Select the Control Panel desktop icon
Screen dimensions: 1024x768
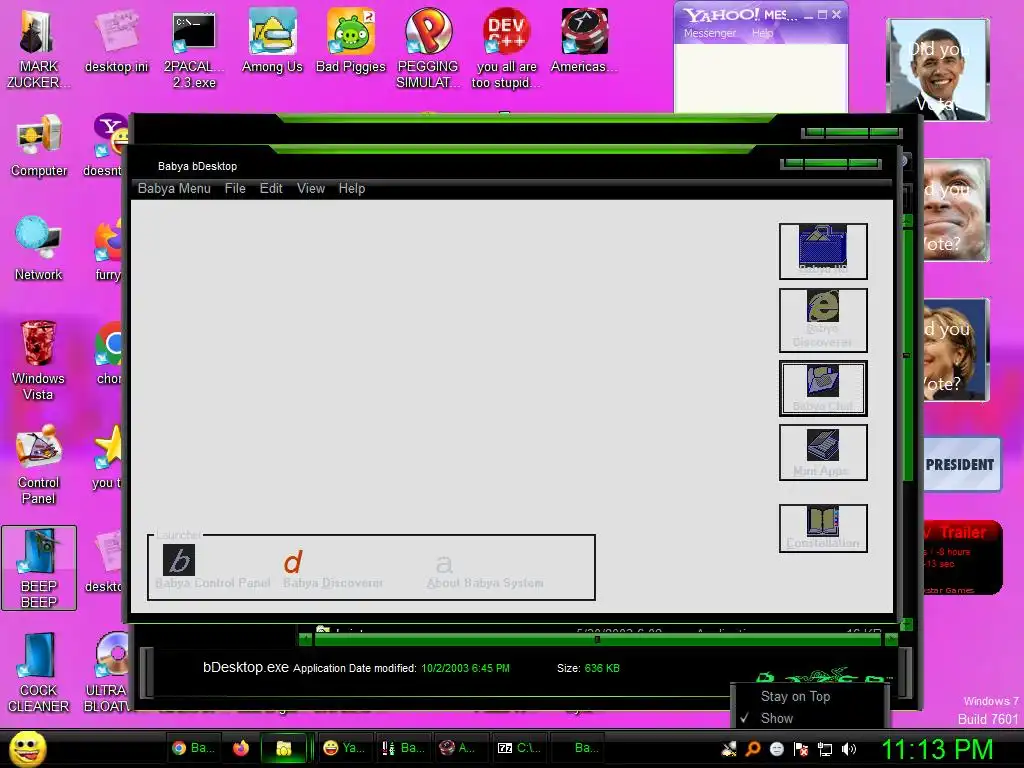(x=39, y=464)
